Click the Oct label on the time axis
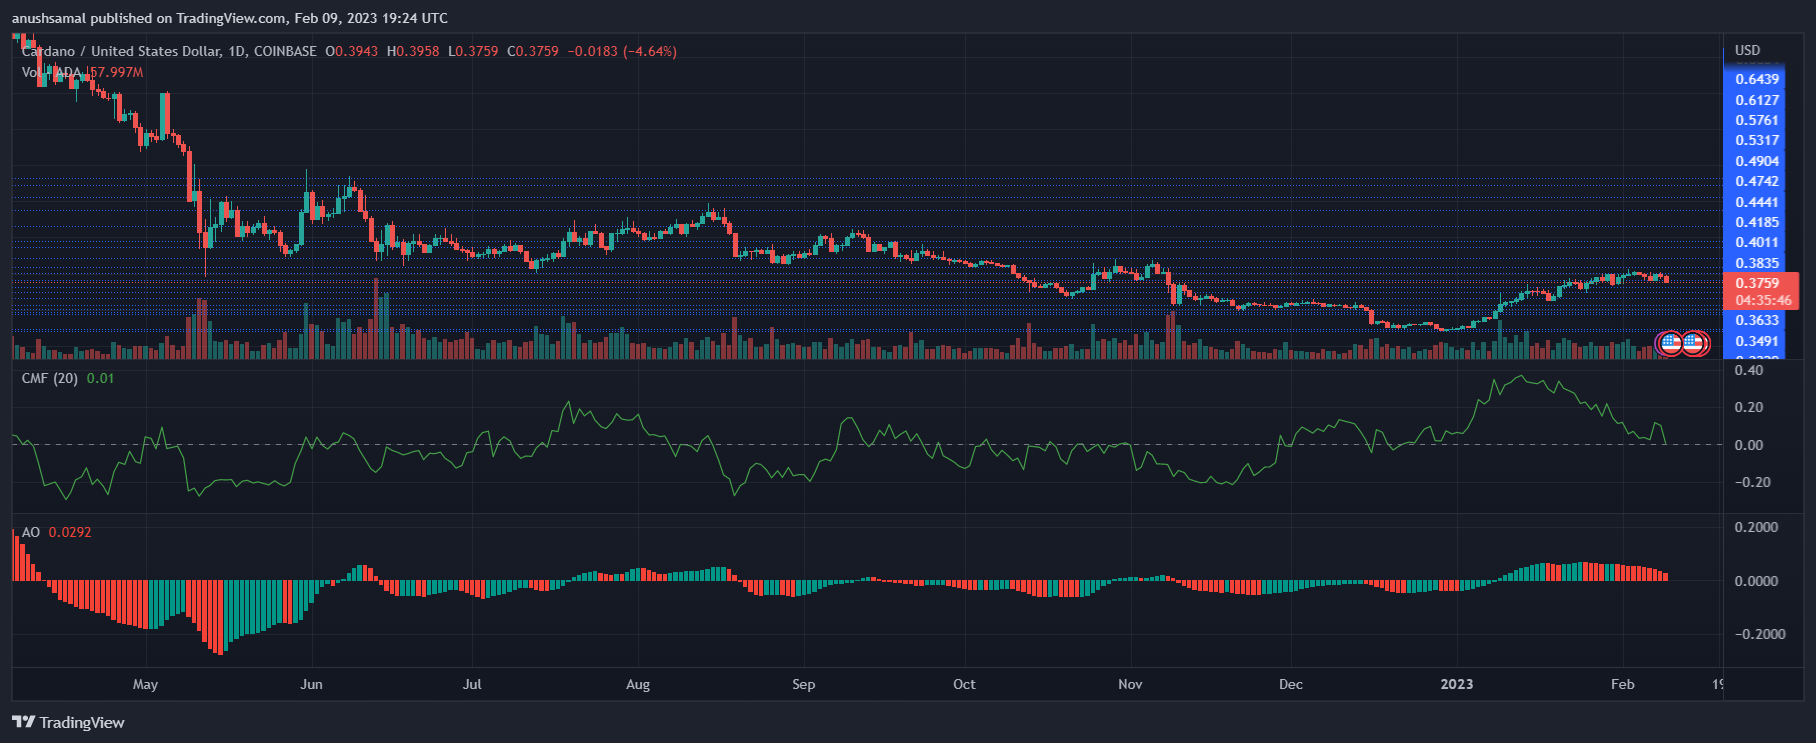The width and height of the screenshot is (1816, 743). pyautogui.click(x=964, y=684)
